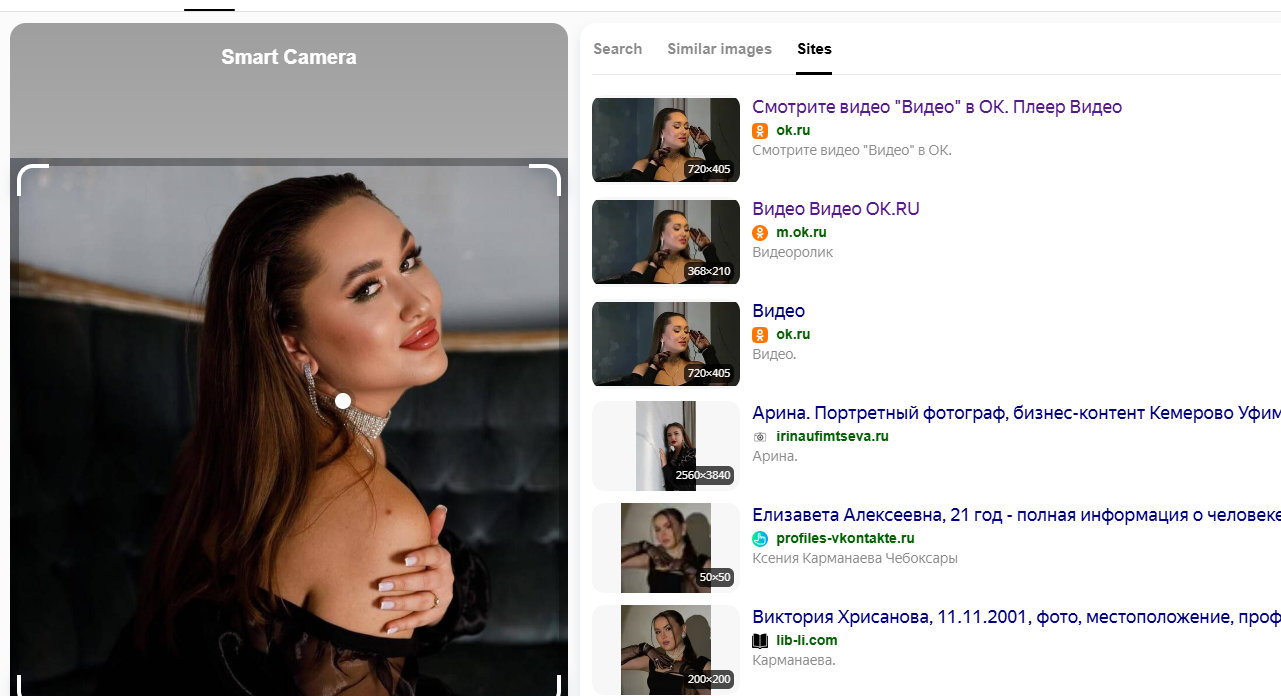Open the 'Елизавета Алексеевна, 21 год' result title
This screenshot has height=696, width=1281.
point(1016,515)
